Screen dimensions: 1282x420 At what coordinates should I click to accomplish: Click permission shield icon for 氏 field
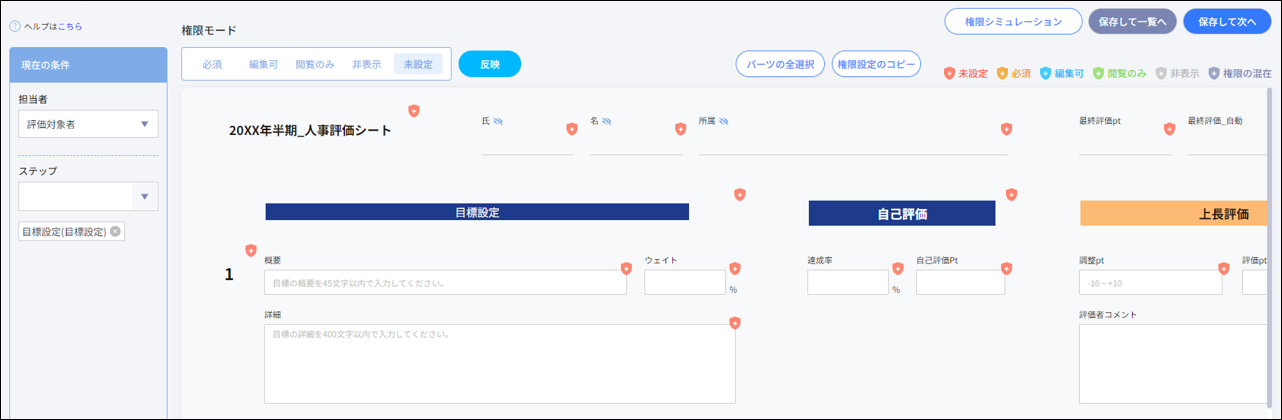[x=572, y=129]
